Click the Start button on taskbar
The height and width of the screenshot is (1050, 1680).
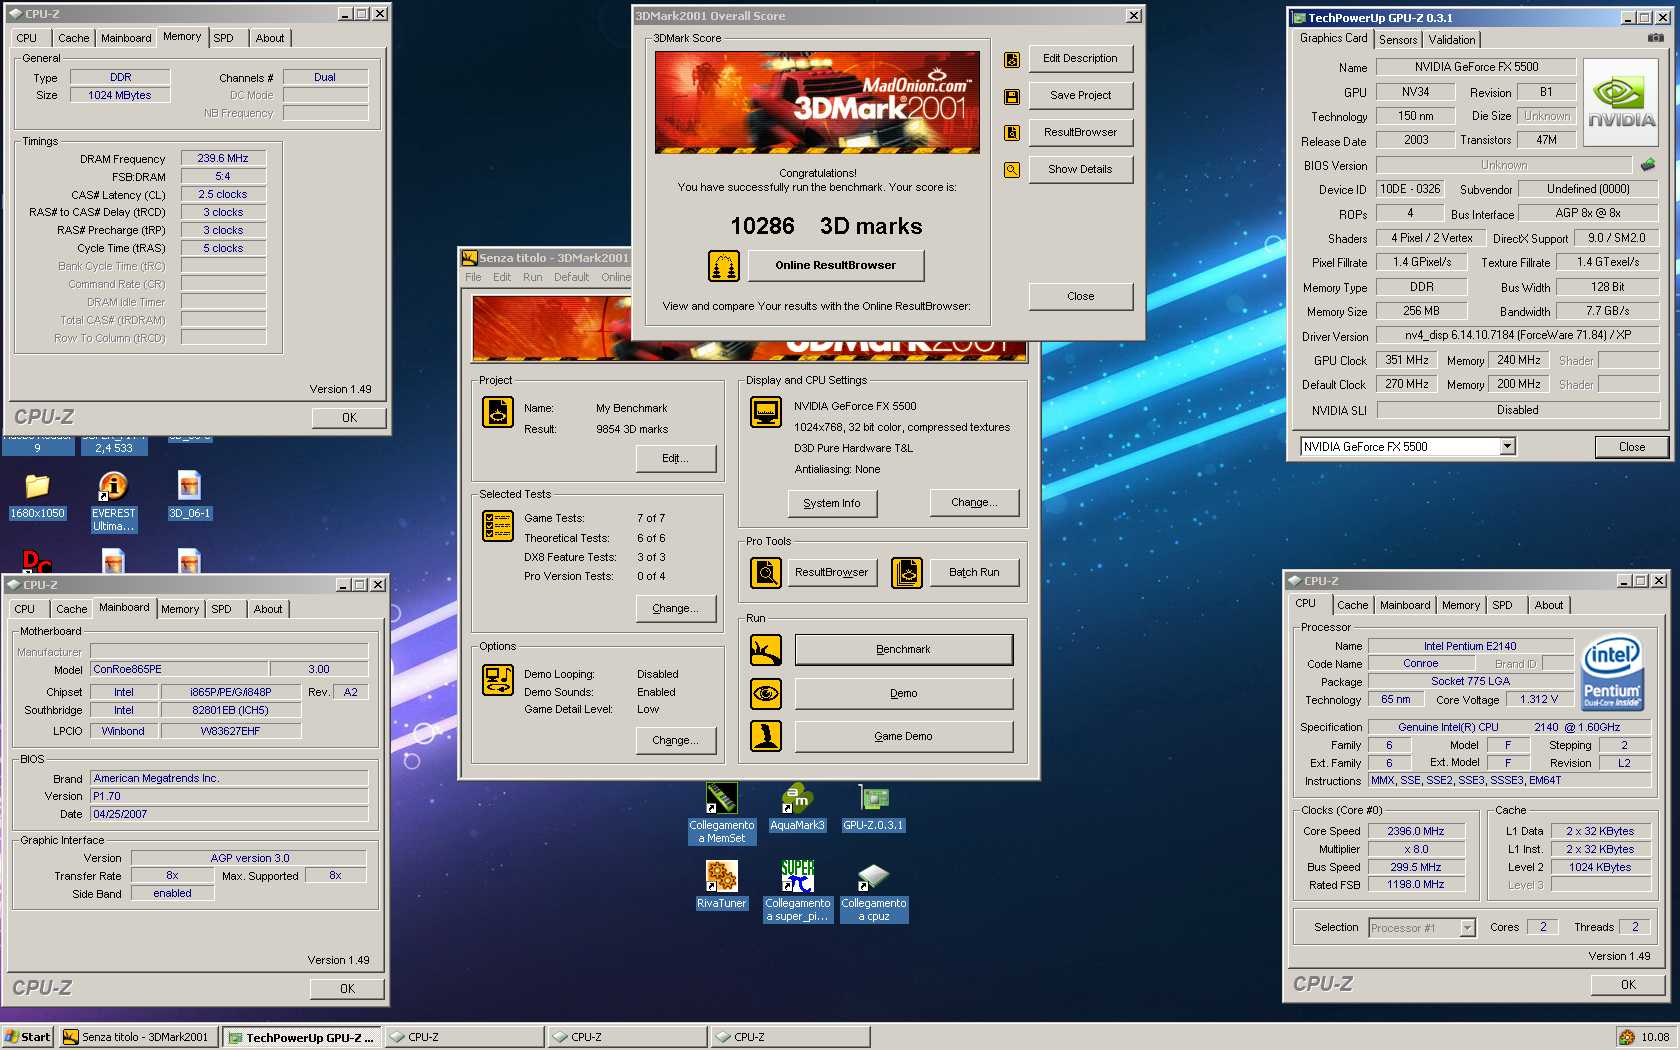coord(28,1037)
